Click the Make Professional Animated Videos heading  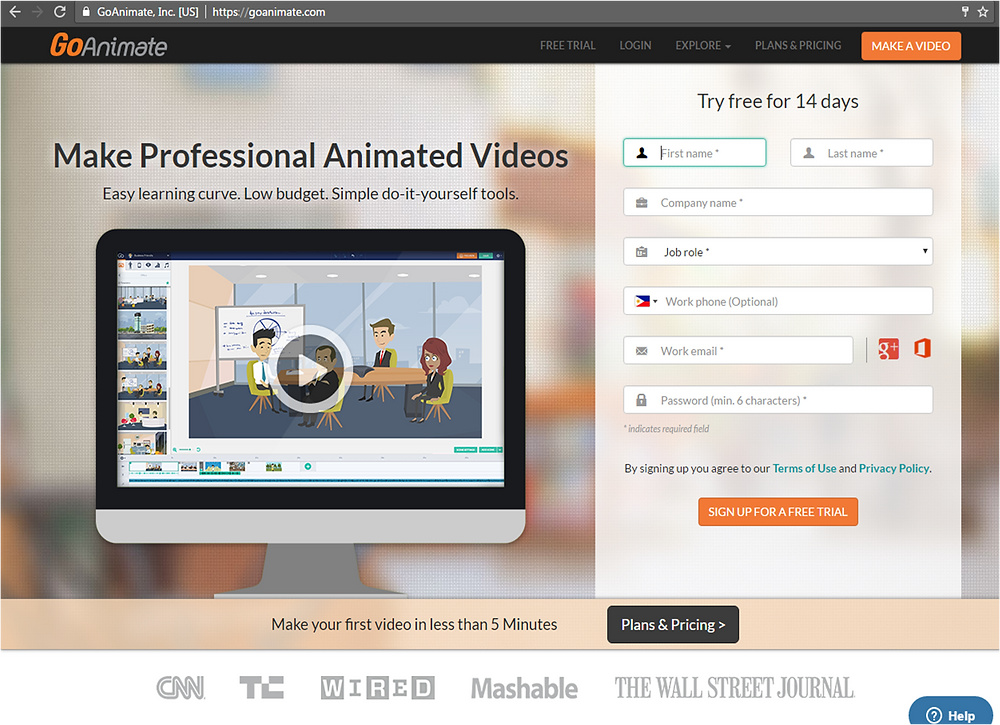coord(311,156)
